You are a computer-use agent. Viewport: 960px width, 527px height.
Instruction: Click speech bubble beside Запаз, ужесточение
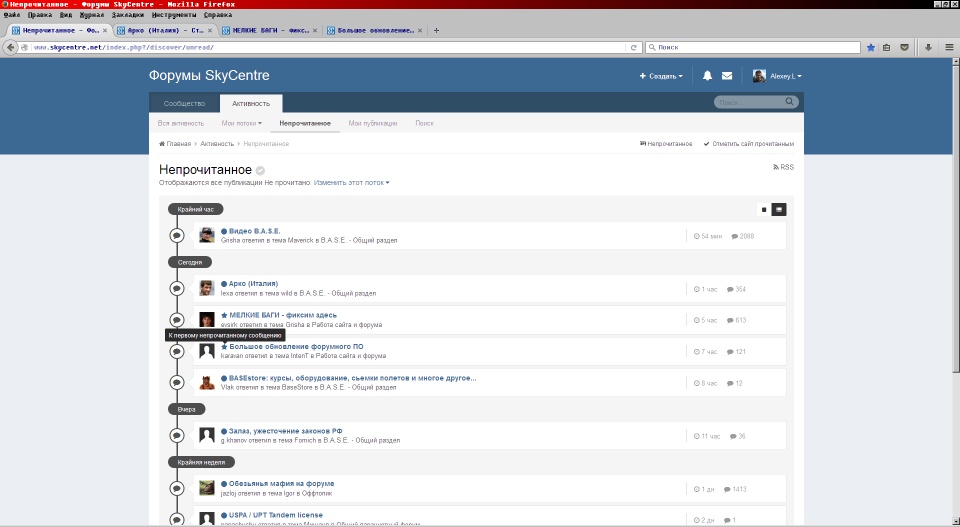pyautogui.click(x=177, y=435)
